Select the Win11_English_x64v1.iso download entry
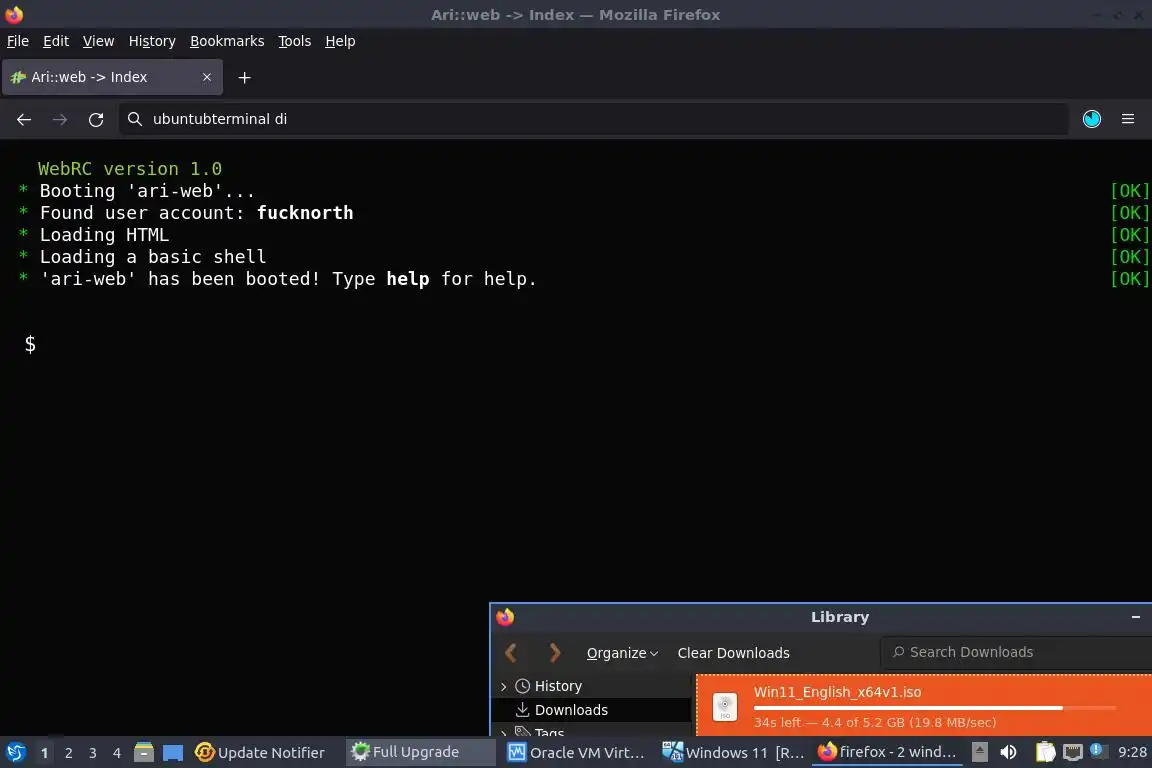1152x768 pixels. pos(924,706)
